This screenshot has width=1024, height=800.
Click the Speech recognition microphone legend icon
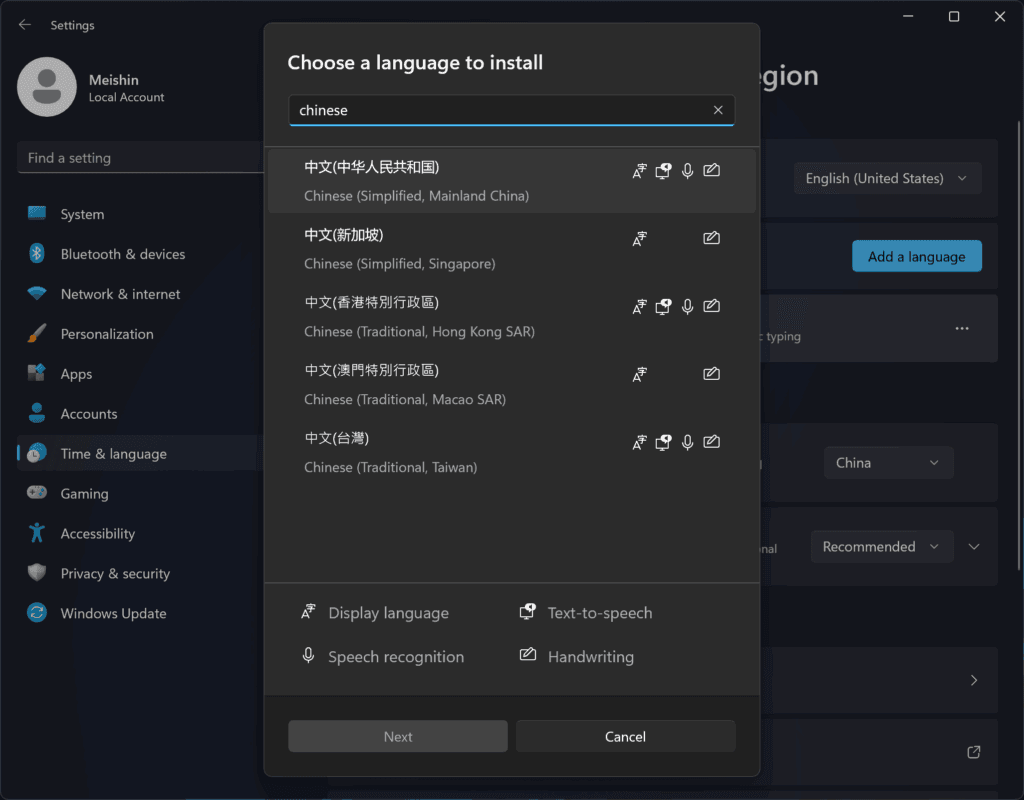tap(309, 656)
